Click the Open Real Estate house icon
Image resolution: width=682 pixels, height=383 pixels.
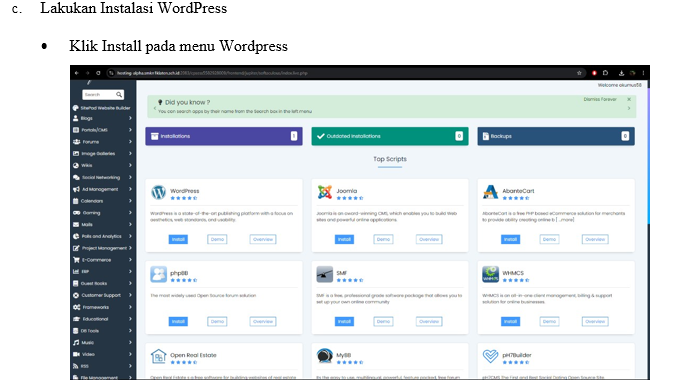click(158, 356)
